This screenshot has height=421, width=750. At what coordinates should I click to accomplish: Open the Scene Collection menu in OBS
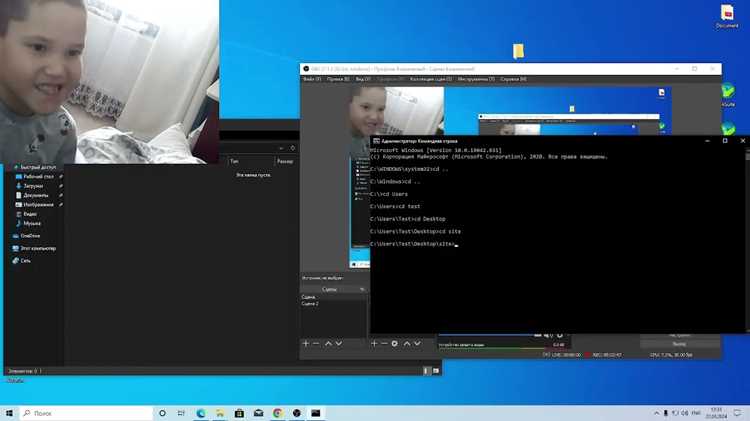click(x=430, y=79)
